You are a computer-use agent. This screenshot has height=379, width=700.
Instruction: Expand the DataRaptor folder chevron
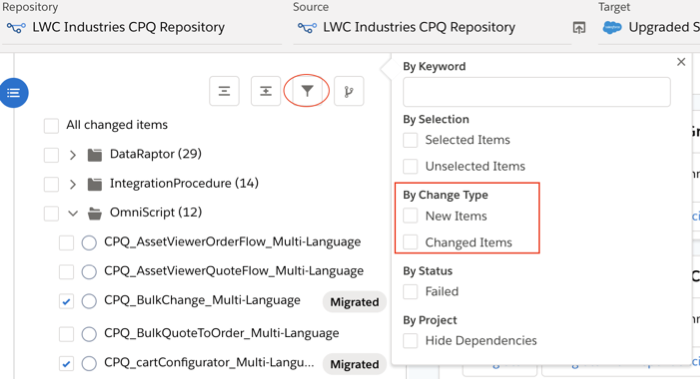[73, 155]
